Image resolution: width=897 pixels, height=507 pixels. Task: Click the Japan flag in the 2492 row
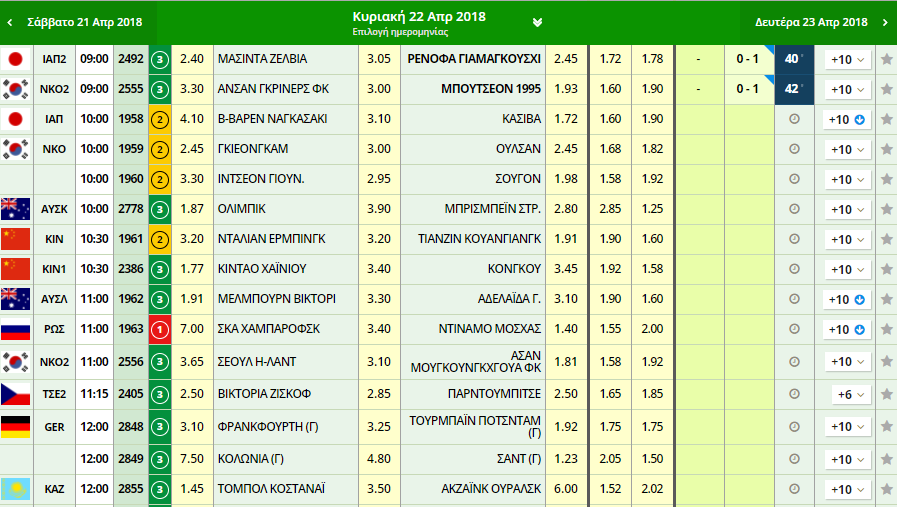point(15,59)
